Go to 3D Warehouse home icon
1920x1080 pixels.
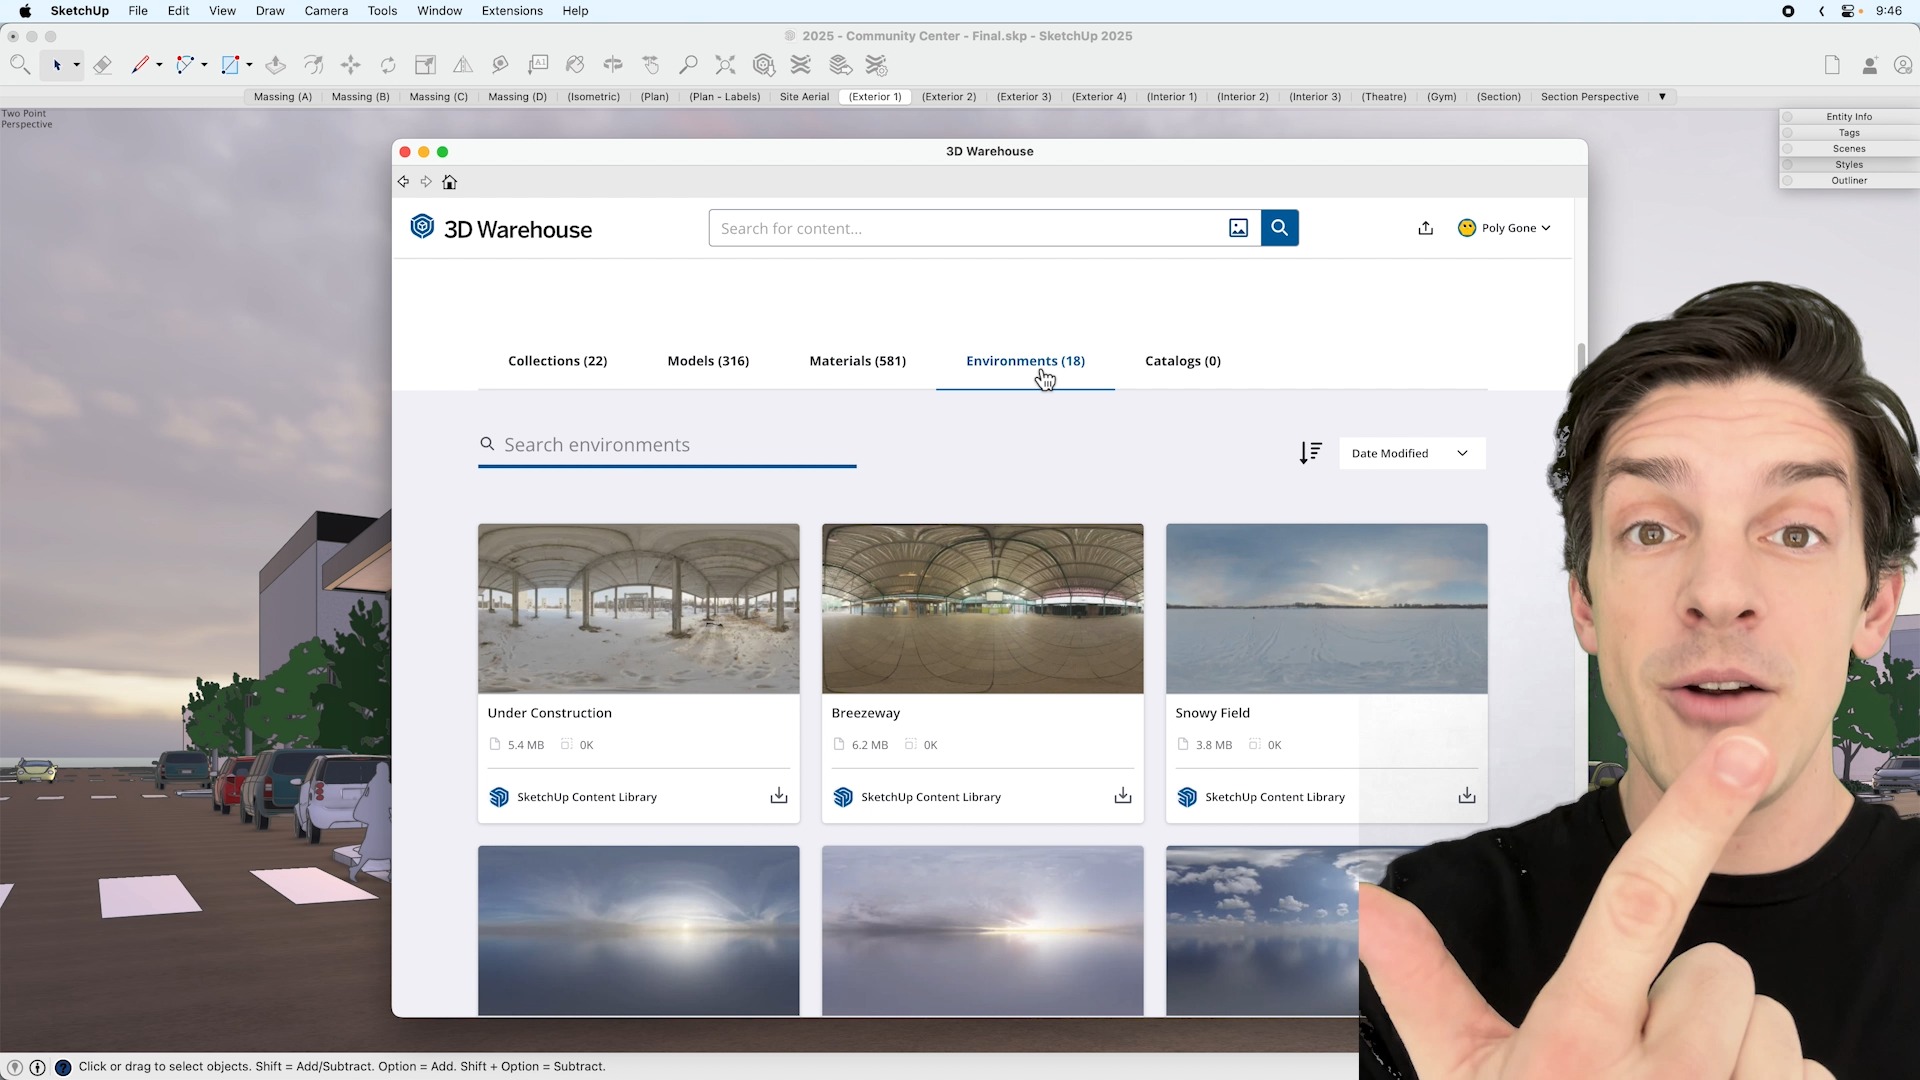[x=450, y=182]
